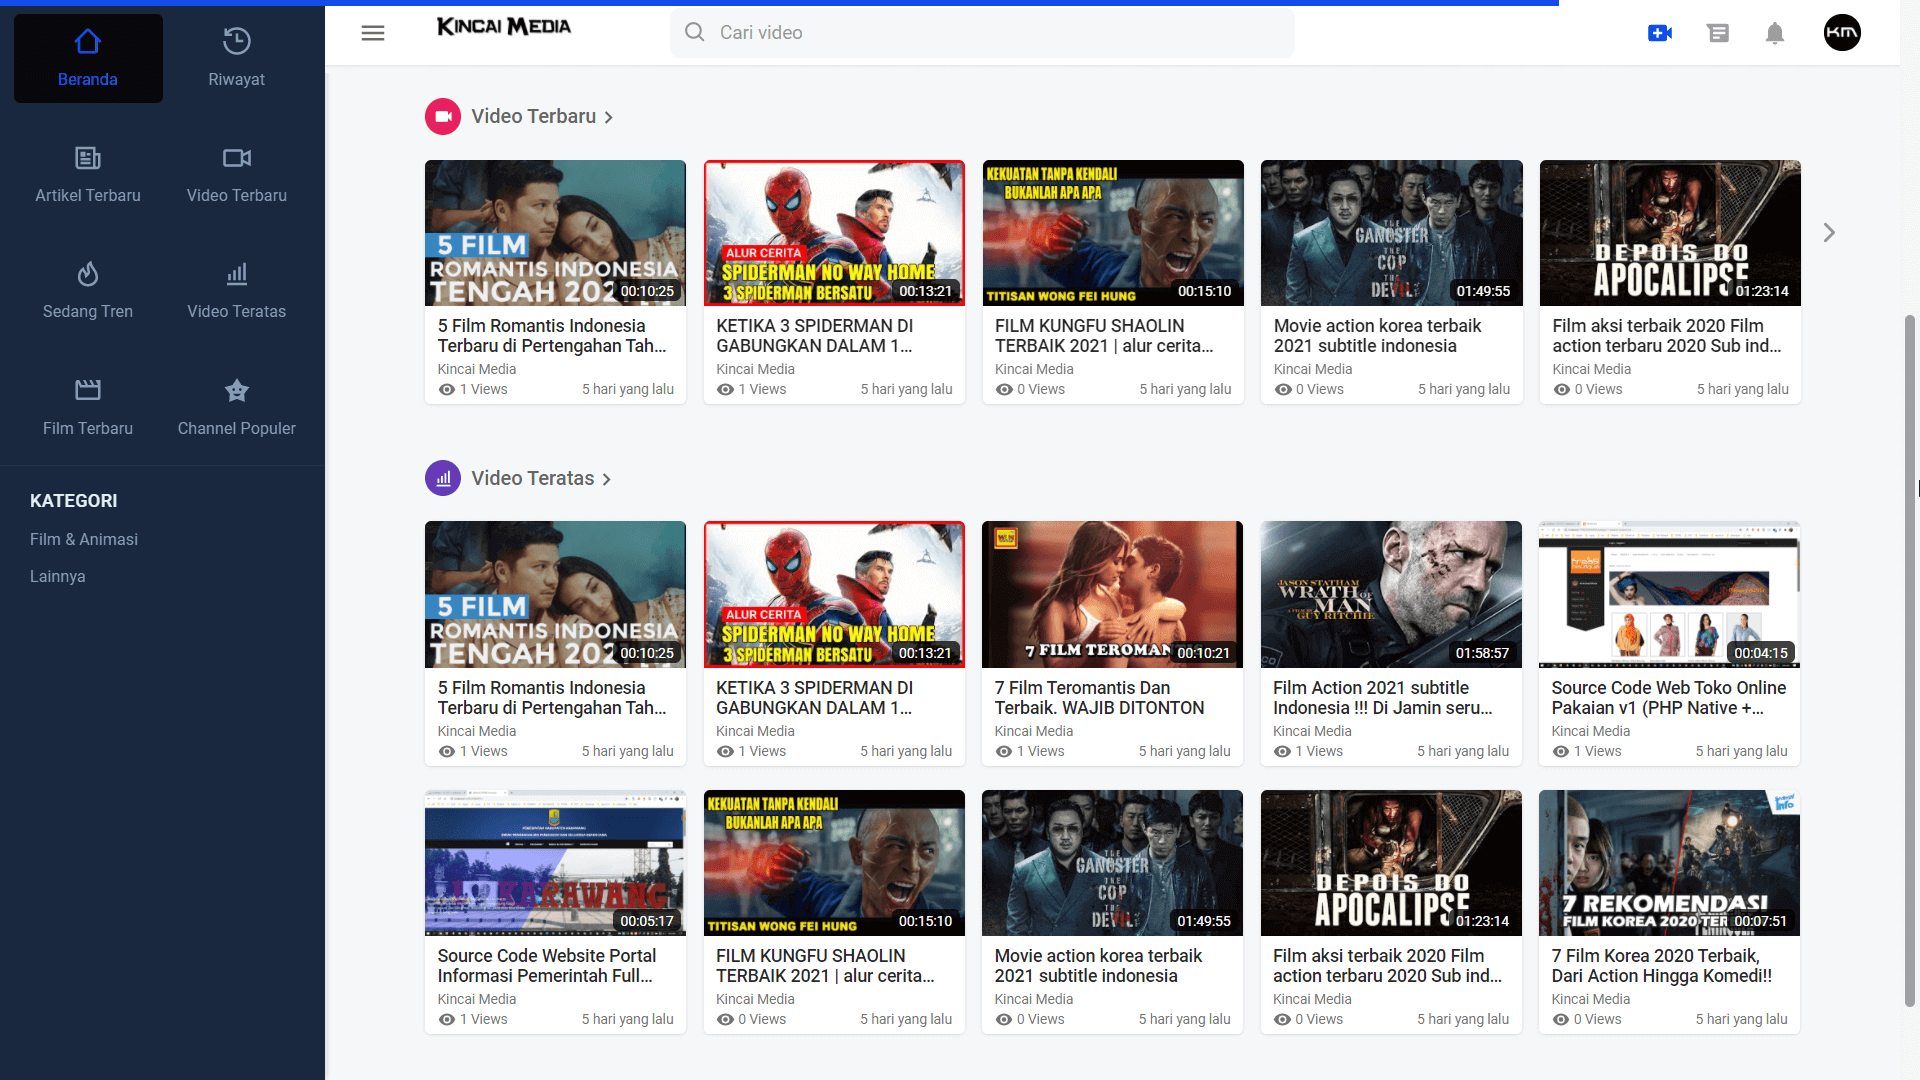Click the search magnifier icon
Viewport: 1920px width, 1080px height.
click(x=694, y=32)
